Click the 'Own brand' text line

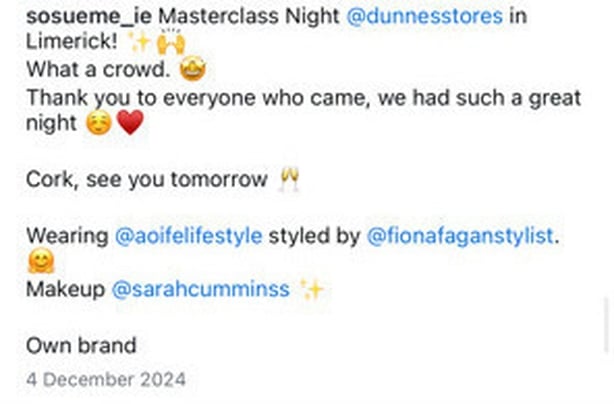pos(81,346)
